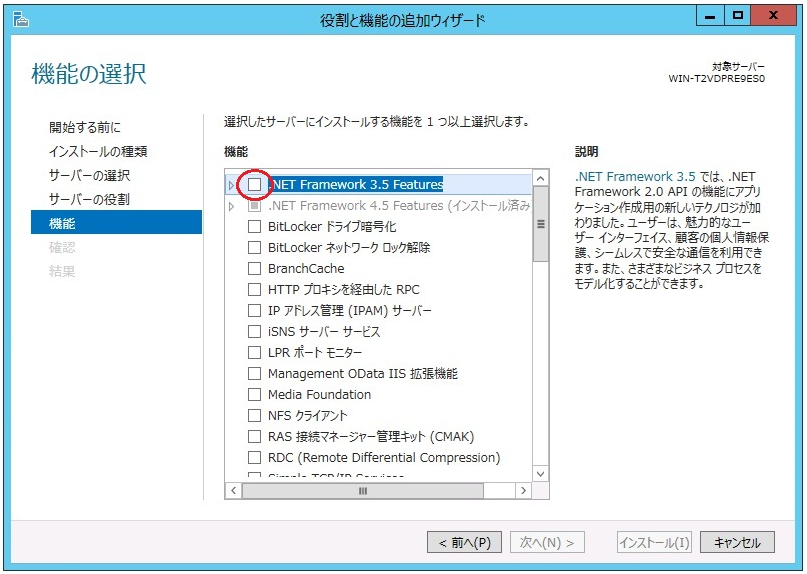
Task: Check the NFS クライアント checkbox
Action: [x=255, y=416]
